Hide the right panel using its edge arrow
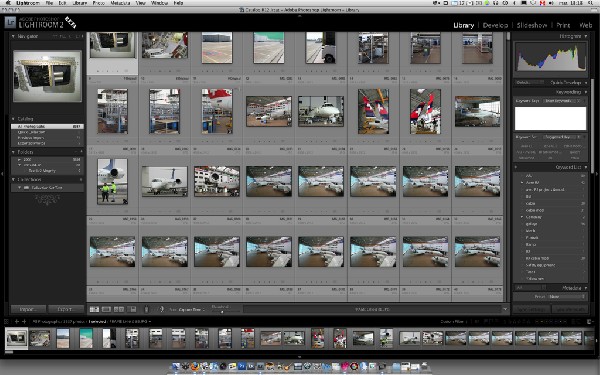 point(597,174)
